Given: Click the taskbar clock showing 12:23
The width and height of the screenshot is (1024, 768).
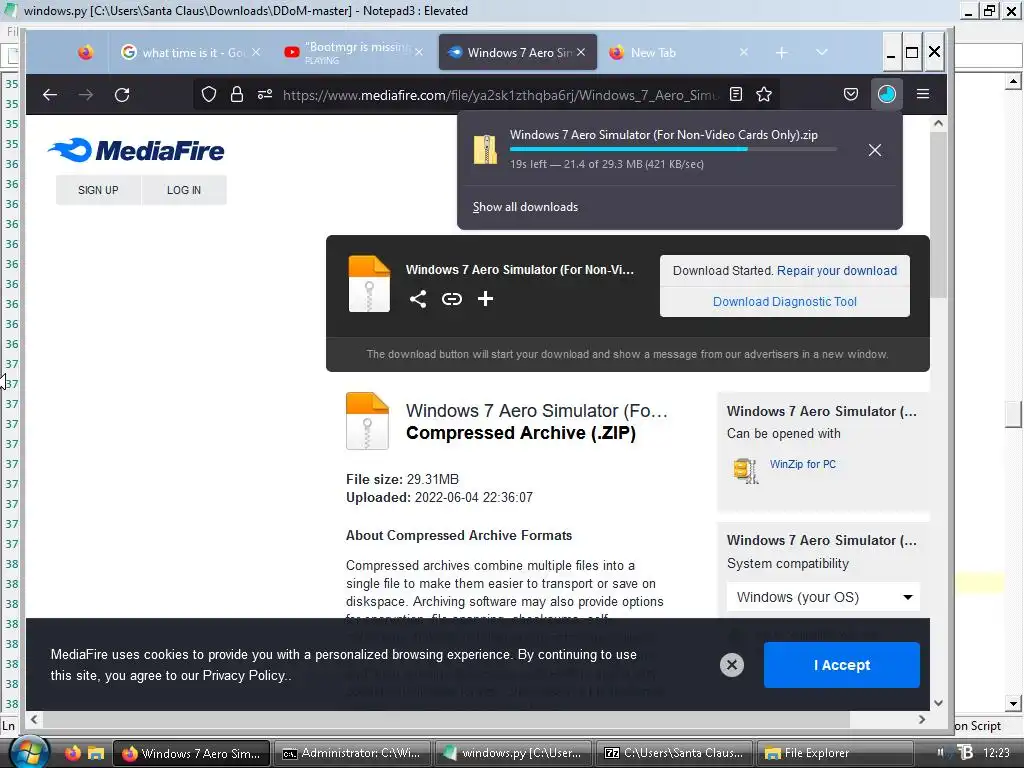Looking at the screenshot, I should pyautogui.click(x=996, y=753).
